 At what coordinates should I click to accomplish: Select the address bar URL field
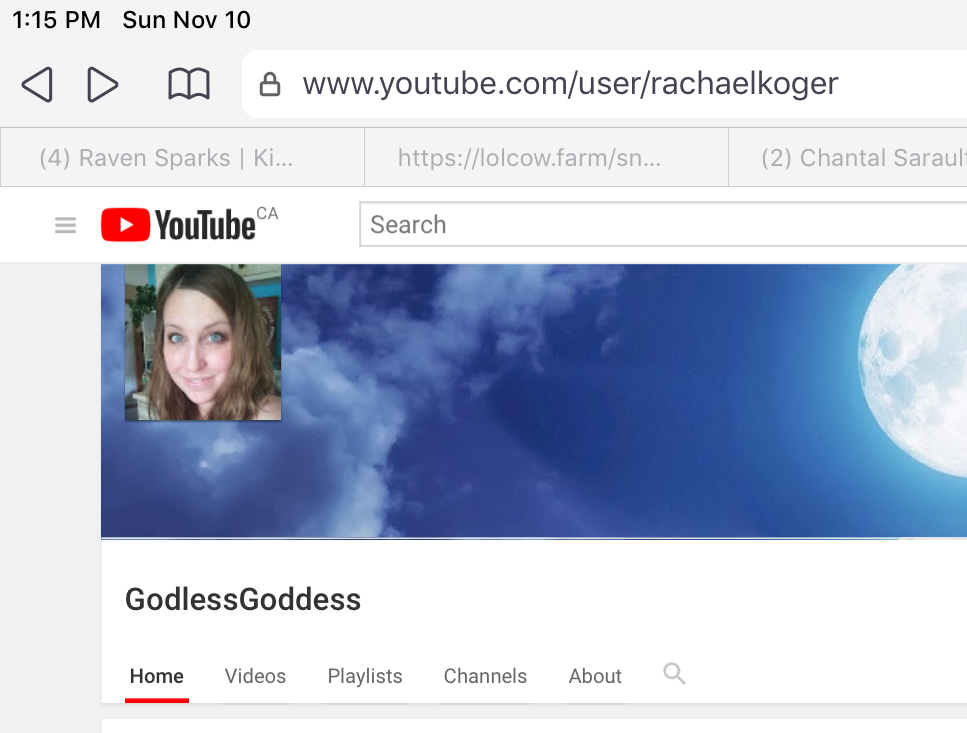604,84
